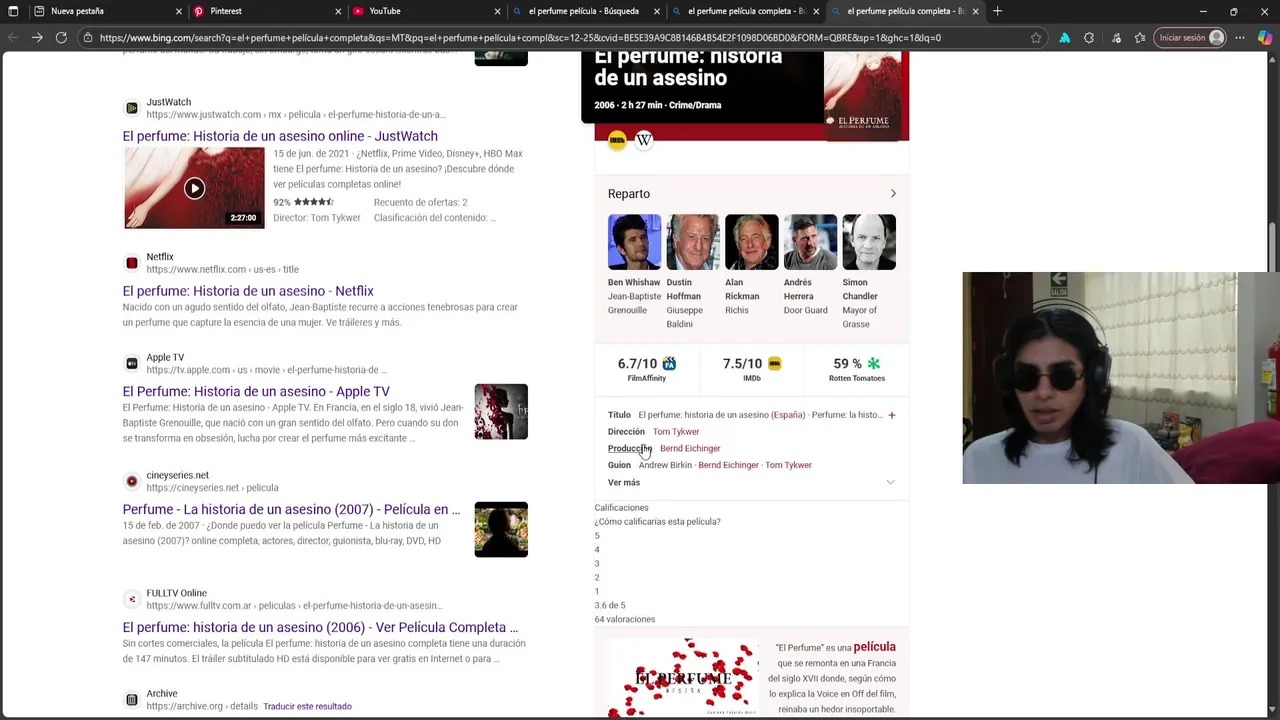
Task: Click Traducir este resultado link
Action: (x=307, y=706)
